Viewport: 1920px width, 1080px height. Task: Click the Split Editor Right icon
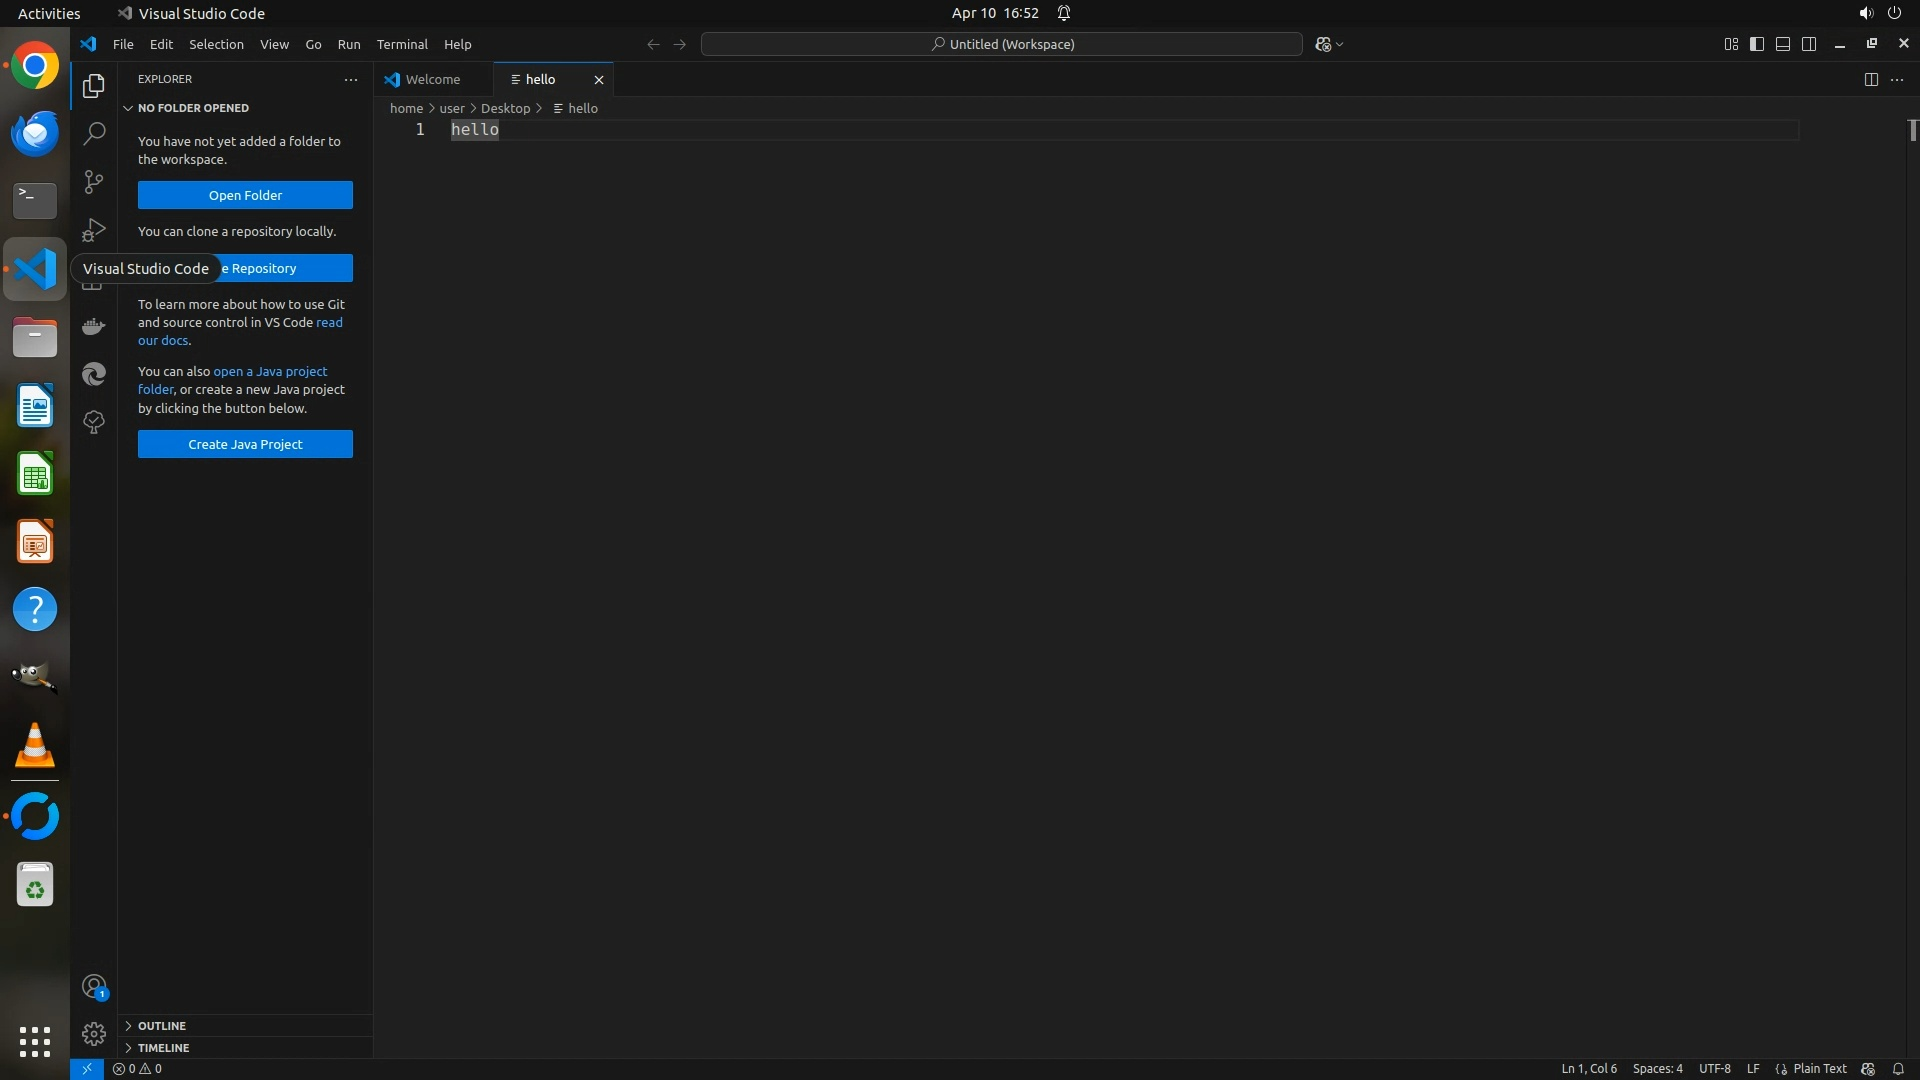1870,79
